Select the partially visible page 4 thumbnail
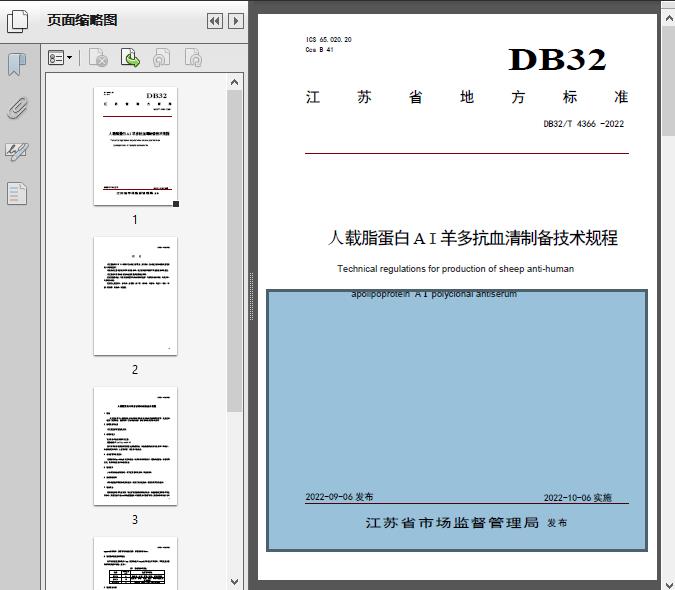Viewport: 675px width, 590px height. 135,563
